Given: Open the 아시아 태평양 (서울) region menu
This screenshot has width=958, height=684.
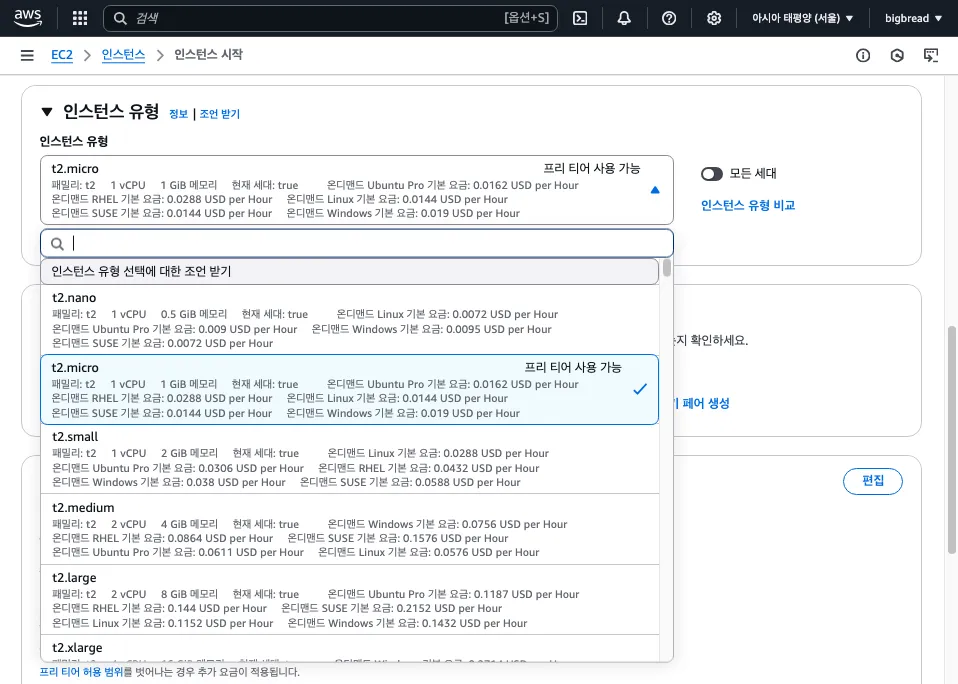Looking at the screenshot, I should [x=802, y=18].
